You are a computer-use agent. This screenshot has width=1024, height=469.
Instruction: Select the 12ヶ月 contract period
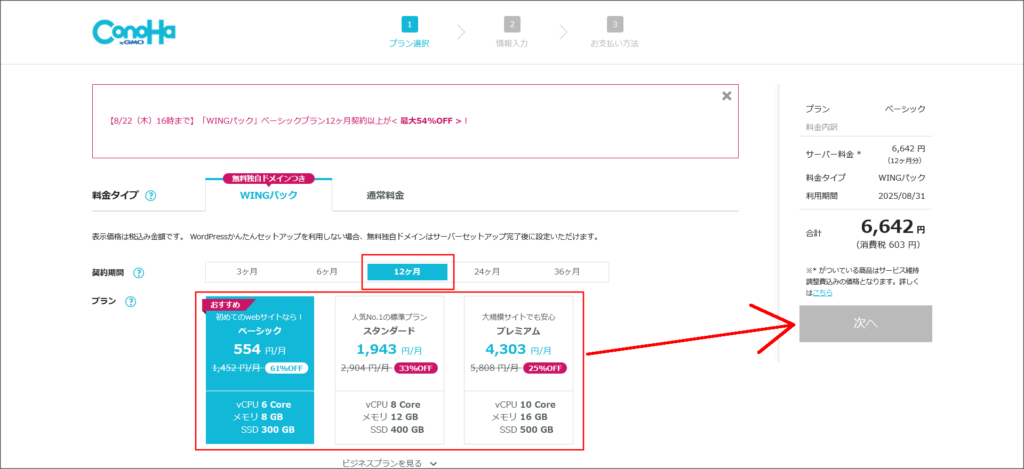point(408,272)
